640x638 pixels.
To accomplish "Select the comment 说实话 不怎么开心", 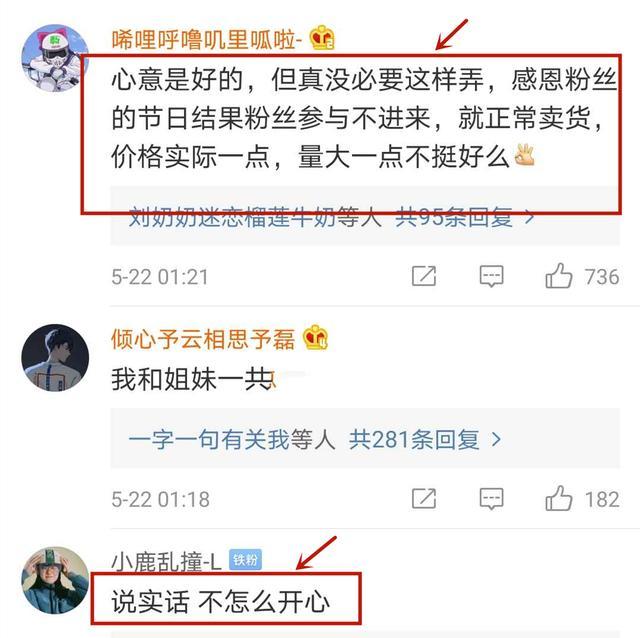I will (220, 601).
